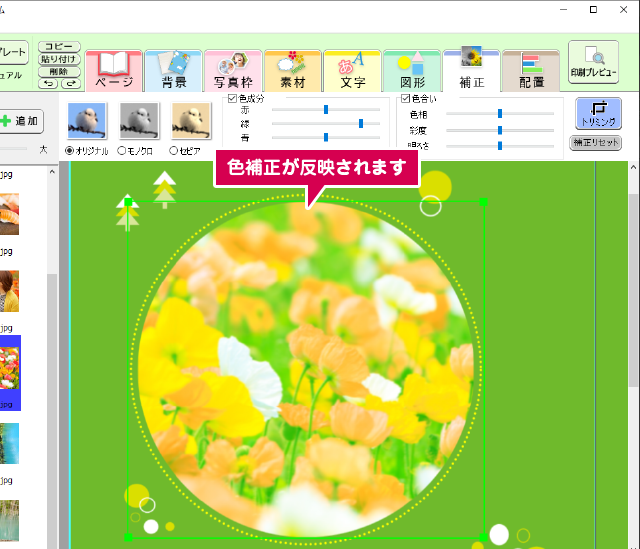Click the photo list scrollbar thumb
Image resolution: width=640 pixels, height=549 pixels.
(x=52, y=411)
